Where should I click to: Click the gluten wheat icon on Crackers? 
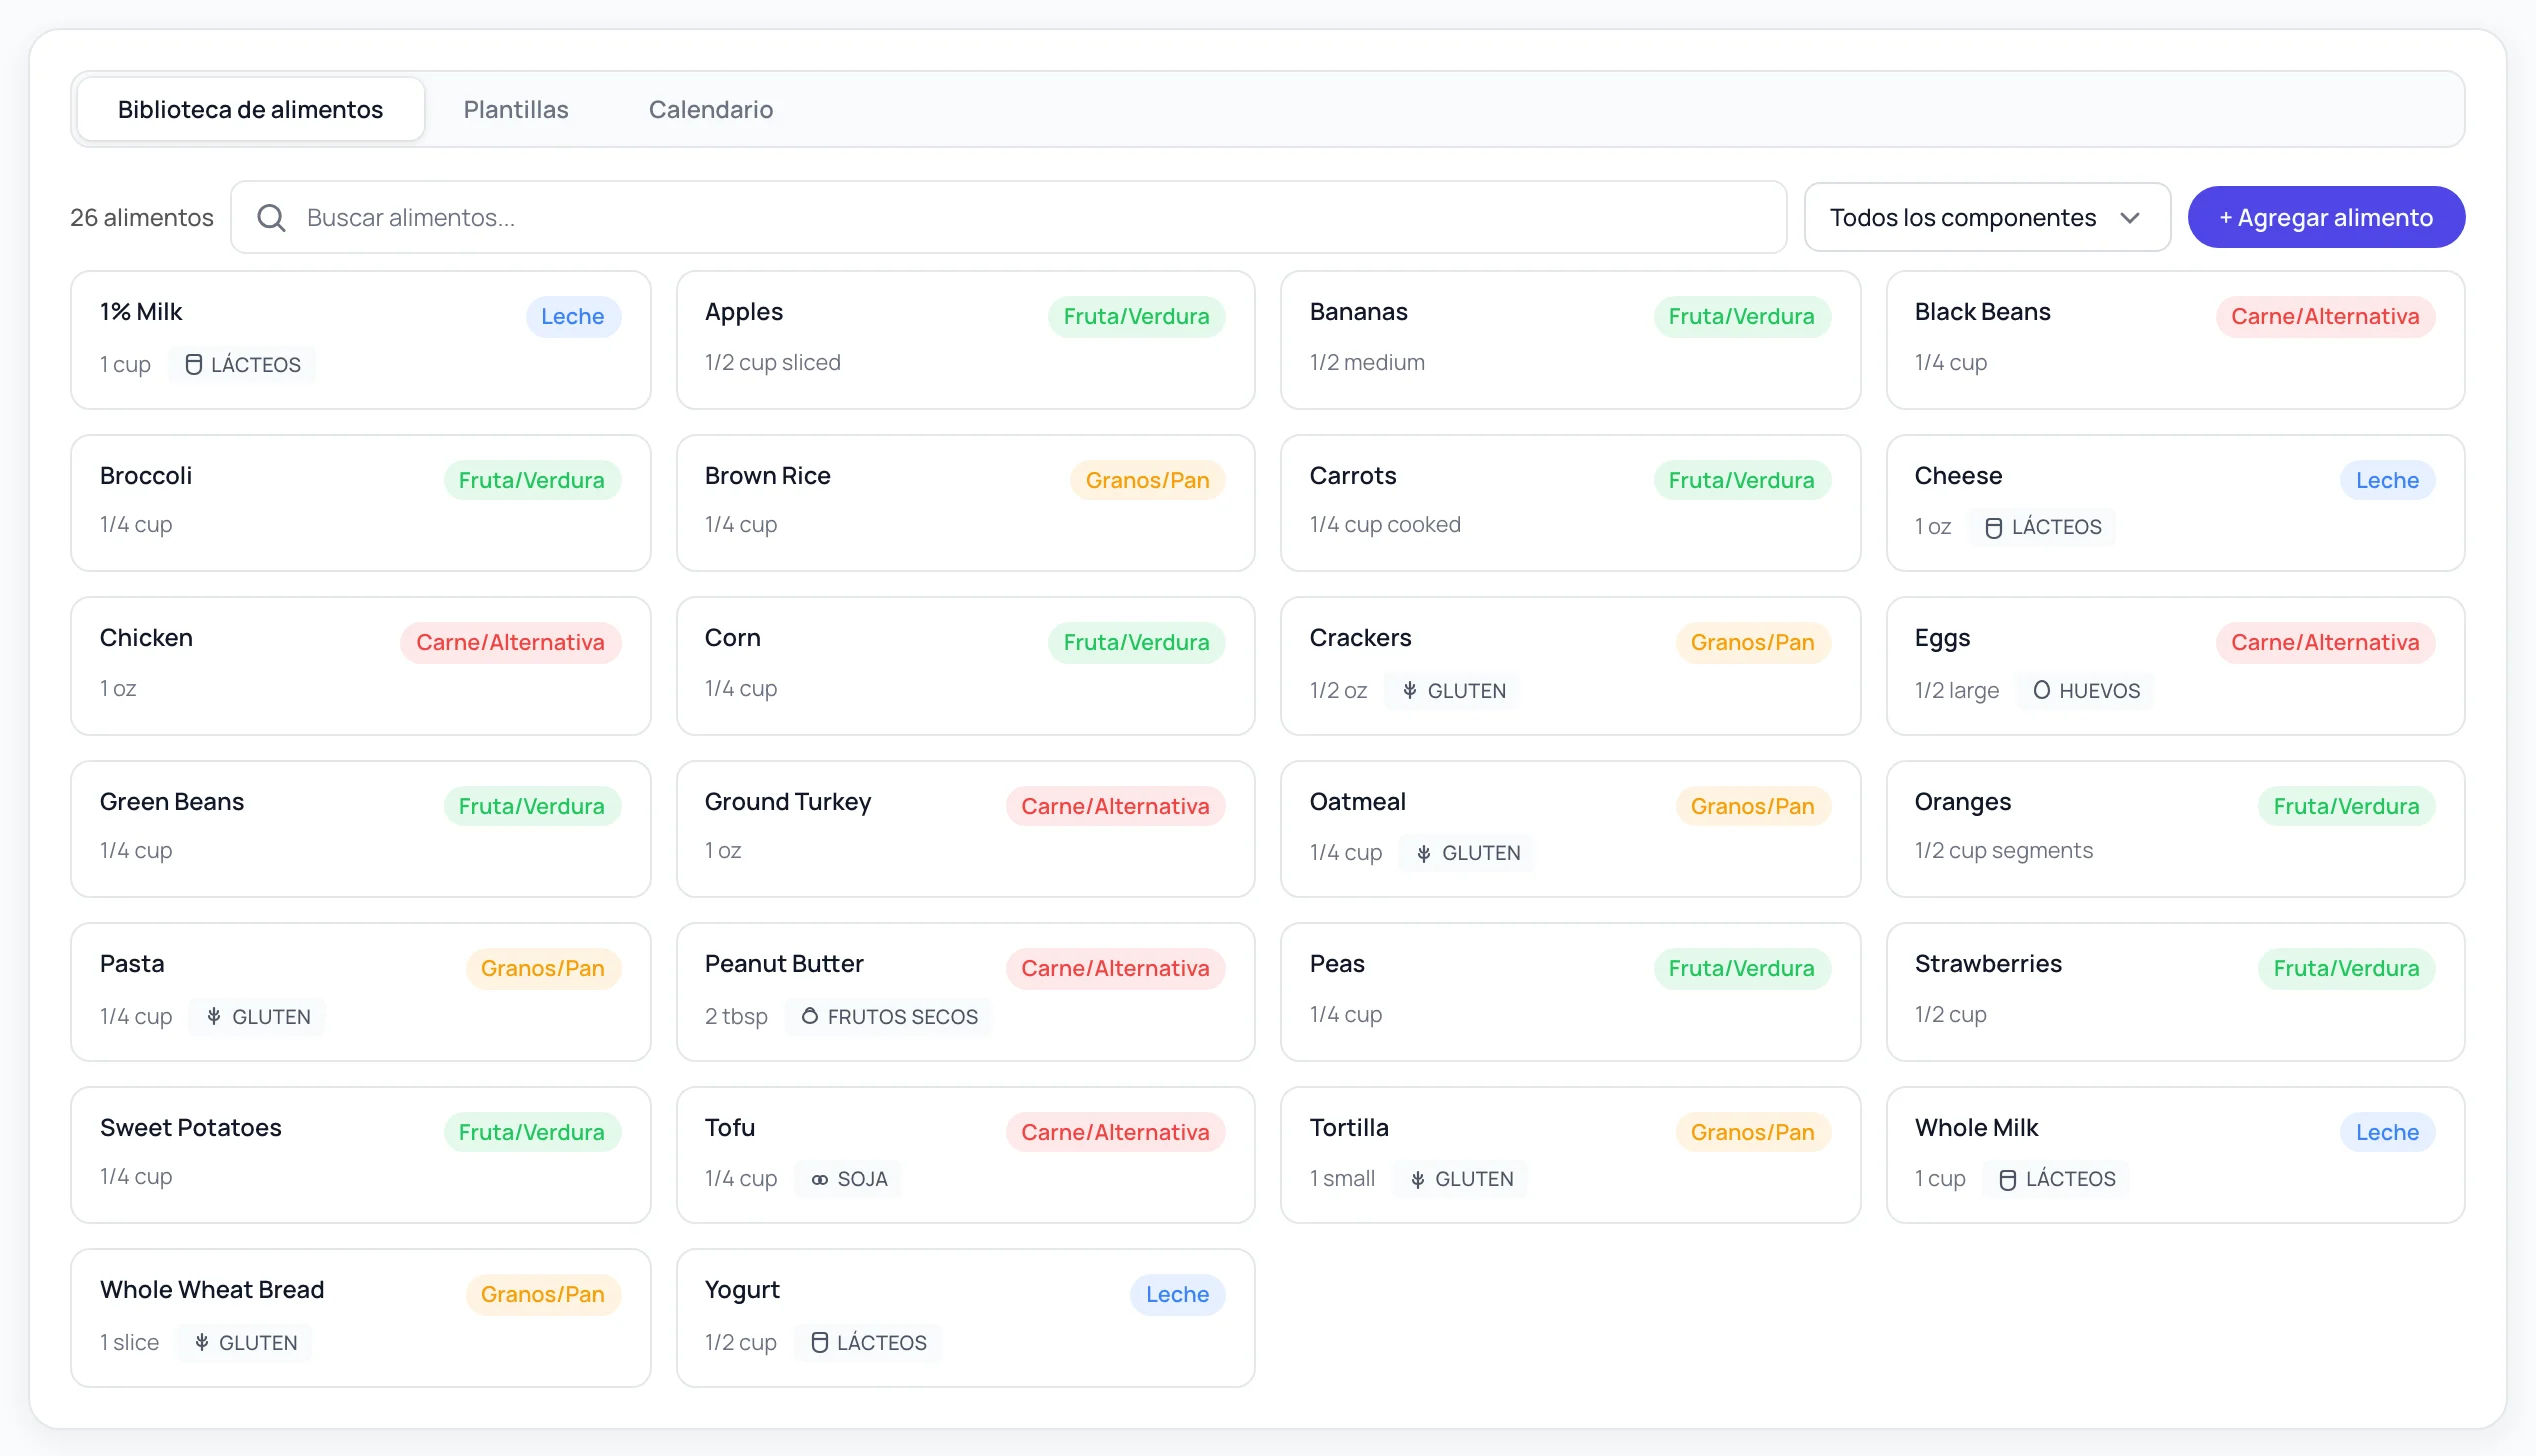[1410, 690]
